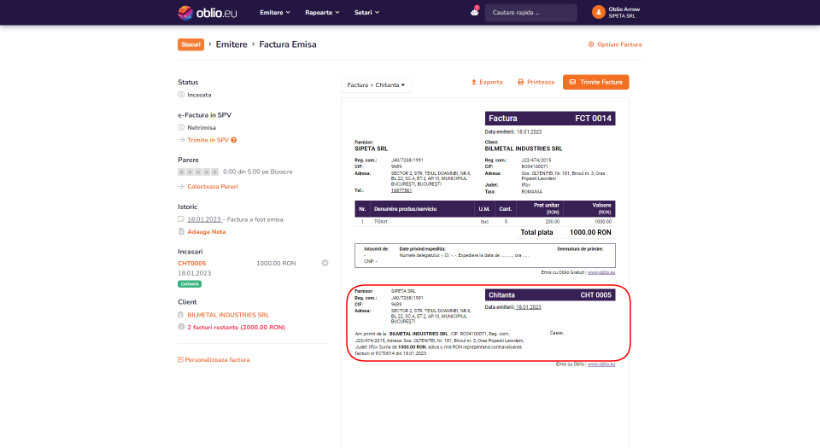Click the Exporta button
Image resolution: width=820 pixels, height=448 pixels.
[487, 82]
